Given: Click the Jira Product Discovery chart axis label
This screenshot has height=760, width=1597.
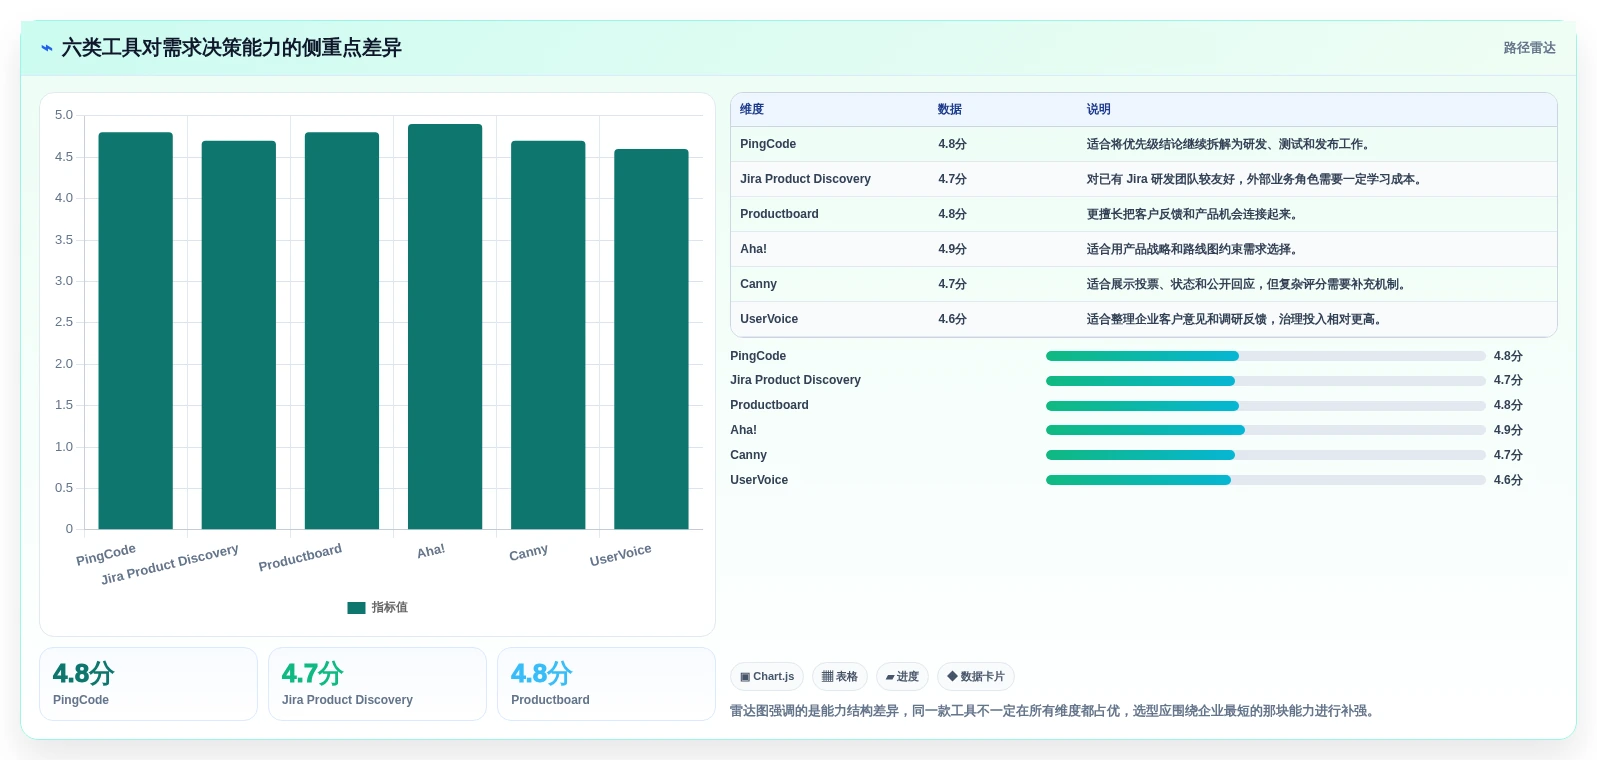Looking at the screenshot, I should click(170, 564).
